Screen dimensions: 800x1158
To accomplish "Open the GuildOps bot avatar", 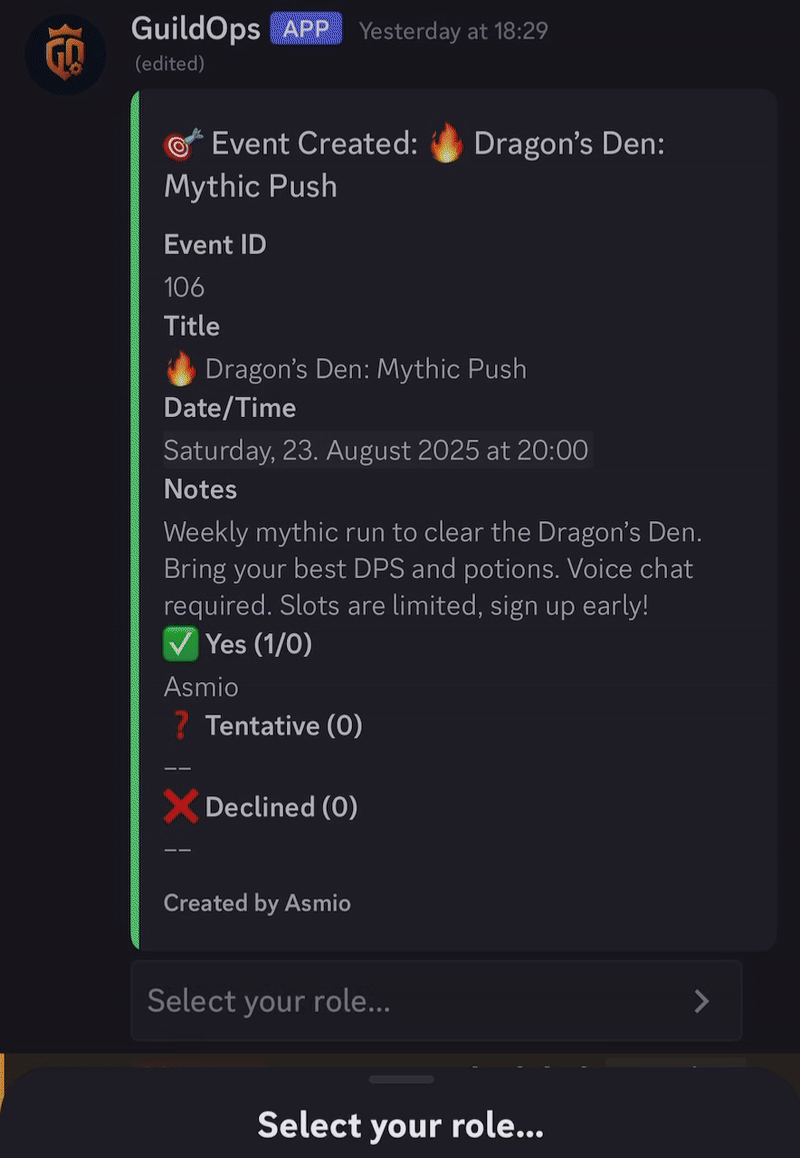I will tap(66, 55).
